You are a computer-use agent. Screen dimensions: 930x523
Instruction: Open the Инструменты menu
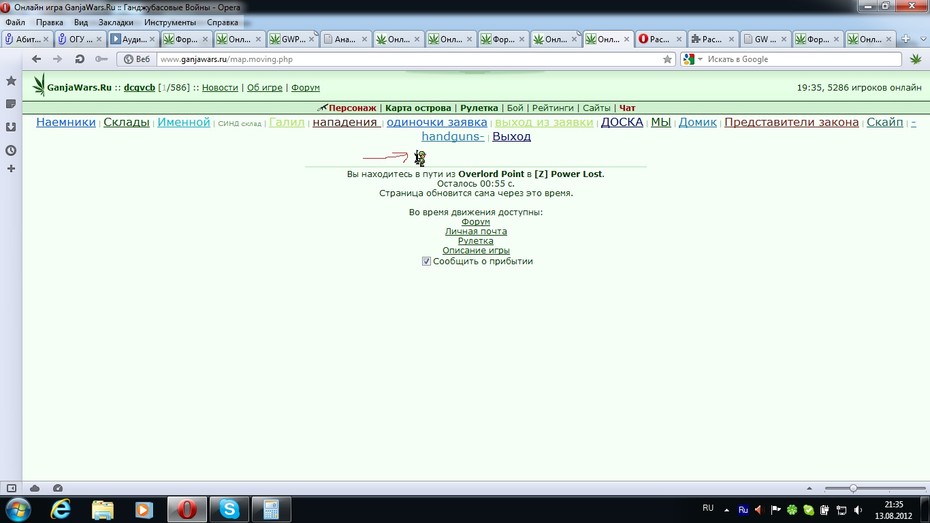pyautogui.click(x=170, y=22)
